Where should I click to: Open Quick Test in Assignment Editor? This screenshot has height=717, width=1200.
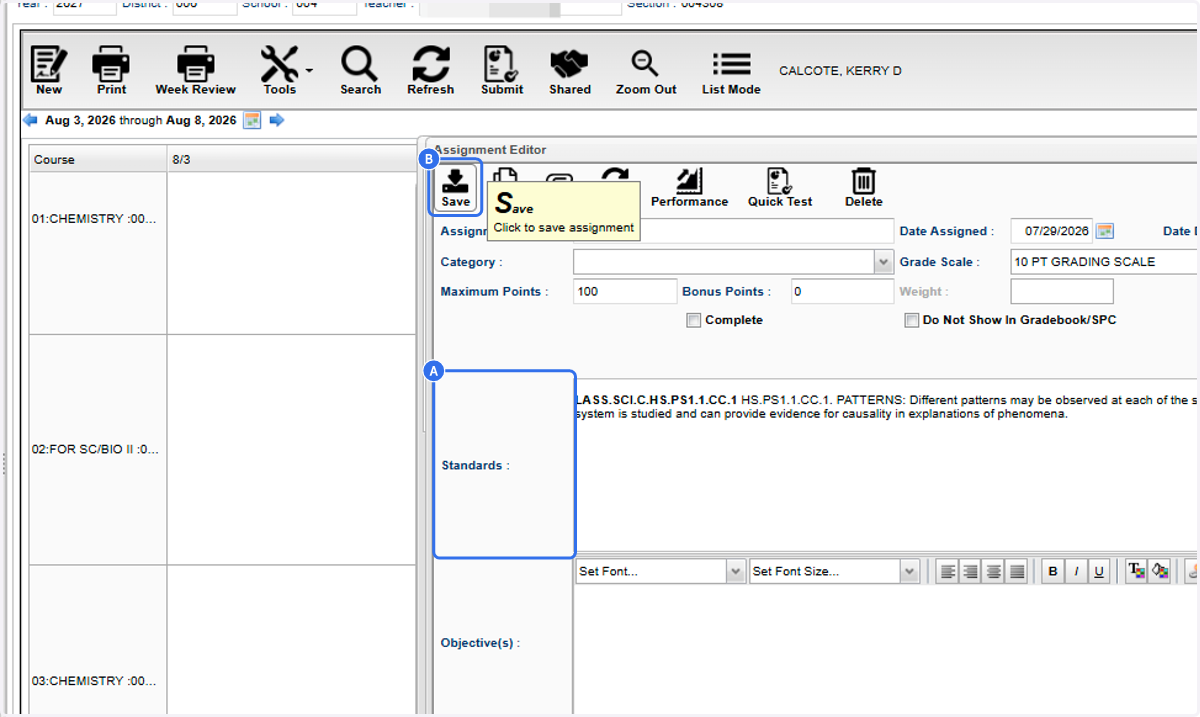point(780,187)
